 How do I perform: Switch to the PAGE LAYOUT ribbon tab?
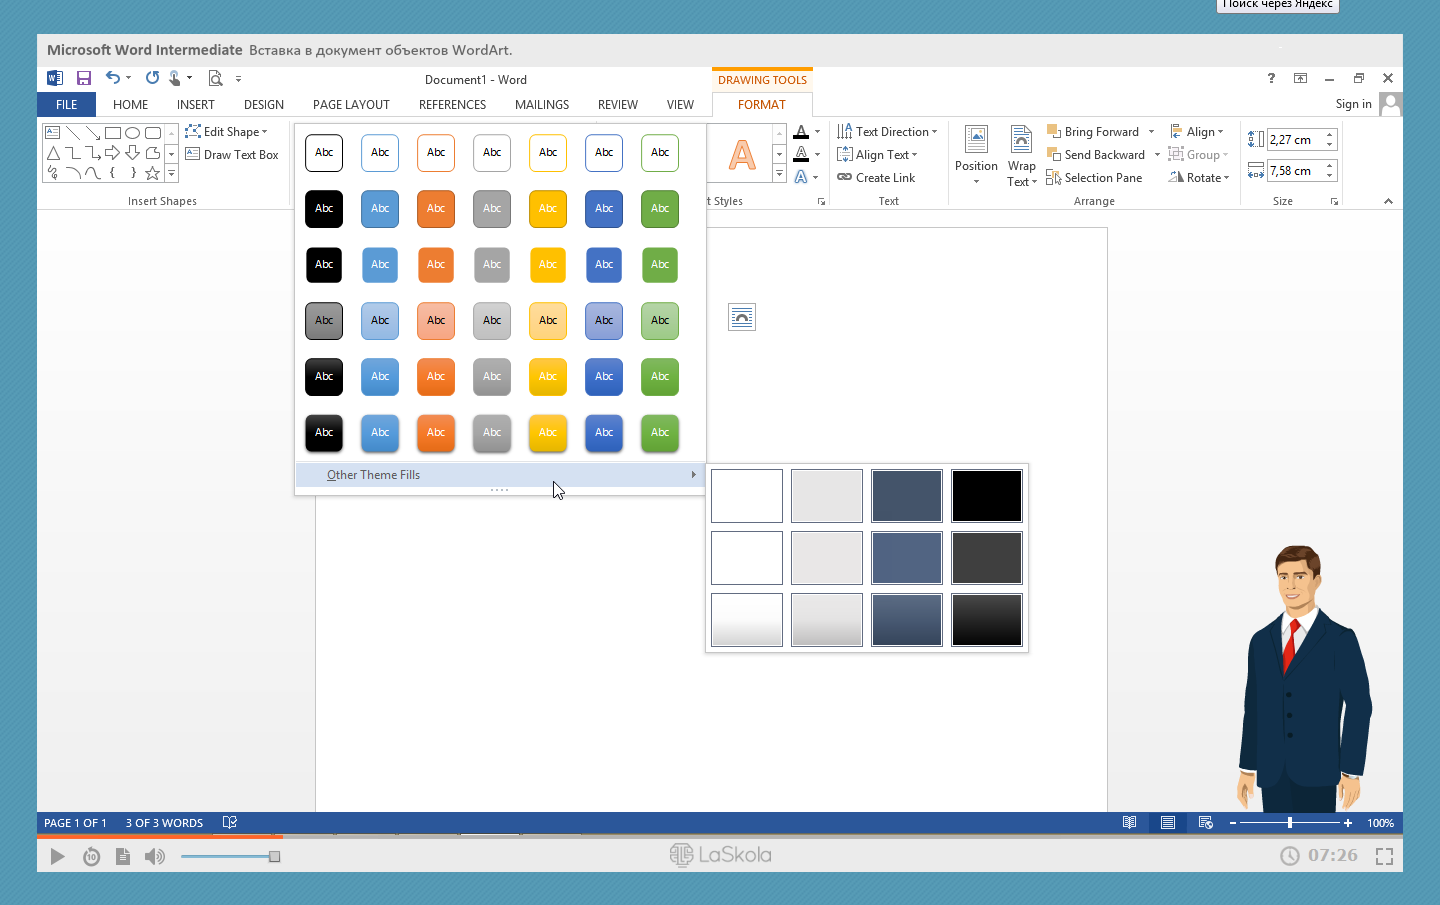coord(351,105)
